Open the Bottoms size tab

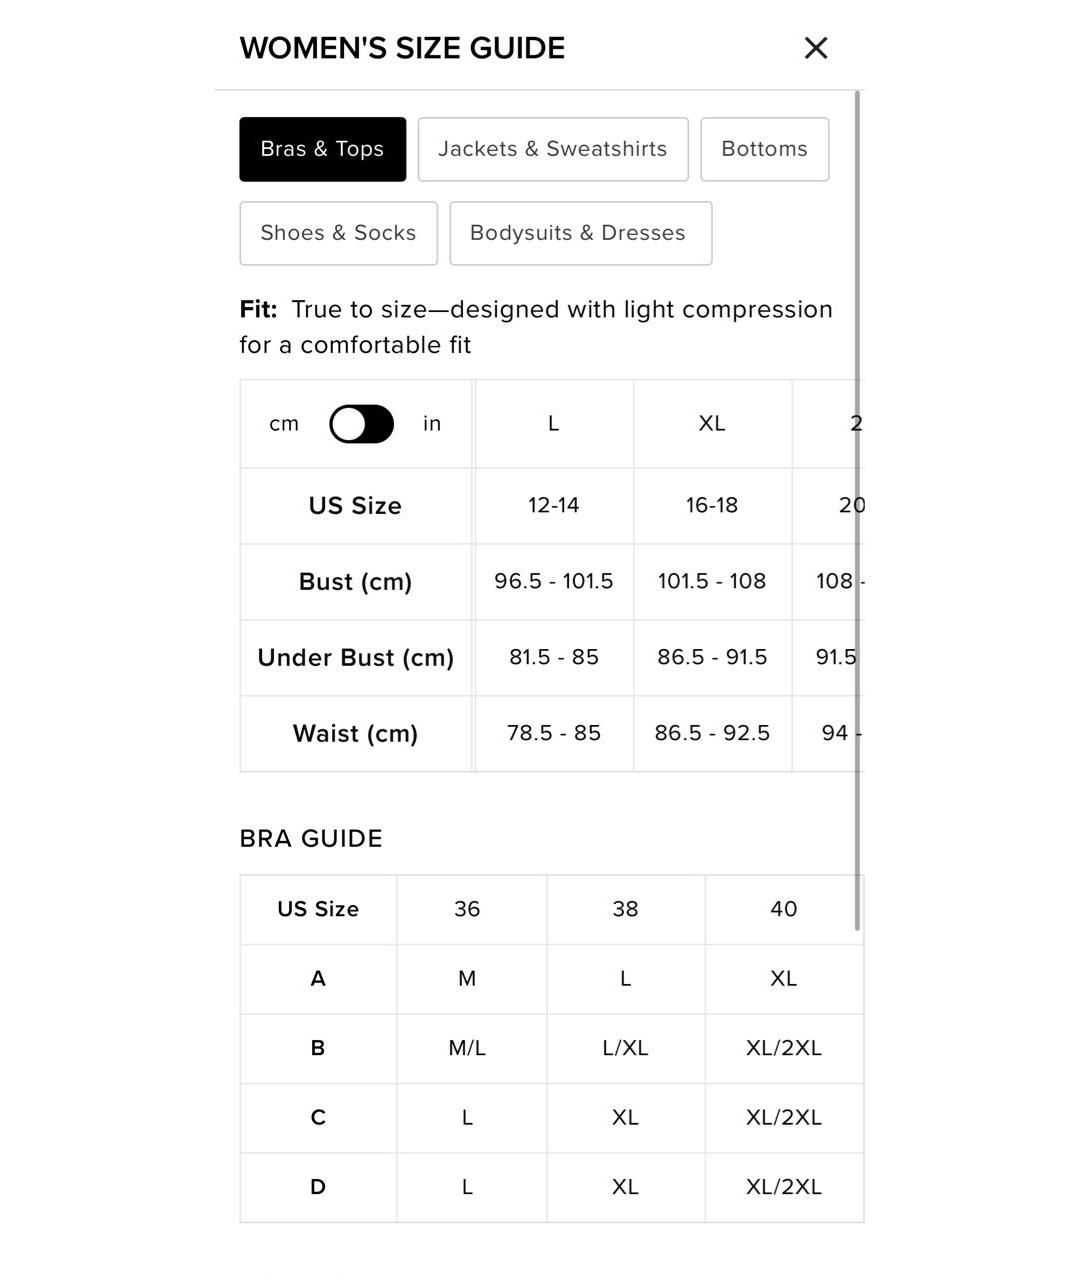coord(764,149)
